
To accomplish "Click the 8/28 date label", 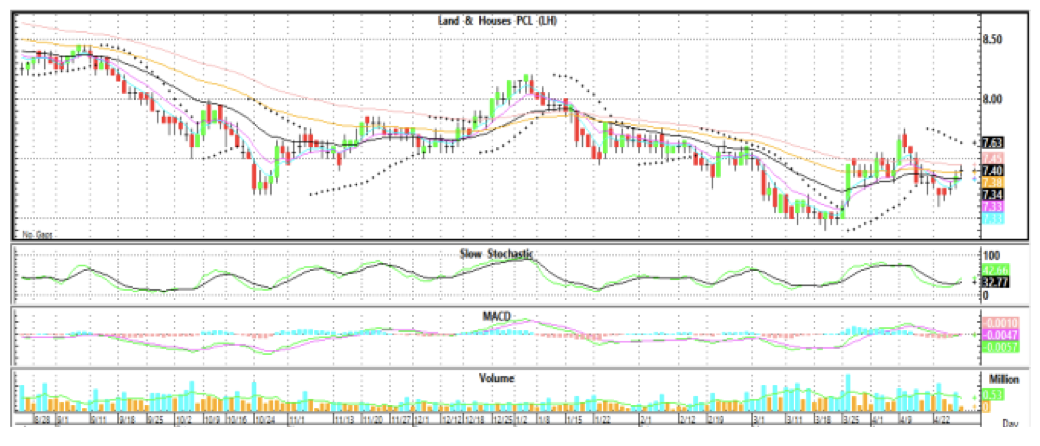I will pyautogui.click(x=42, y=419).
